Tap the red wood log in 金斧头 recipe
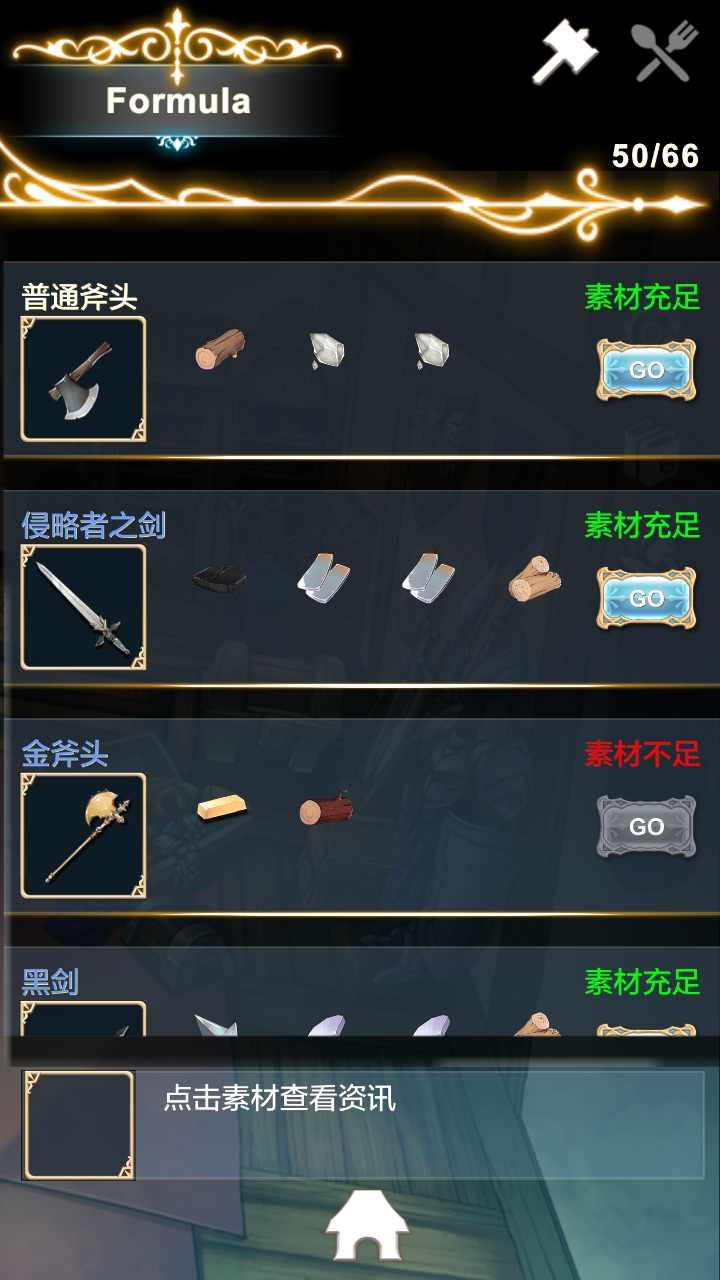The width and height of the screenshot is (720, 1280). click(326, 807)
